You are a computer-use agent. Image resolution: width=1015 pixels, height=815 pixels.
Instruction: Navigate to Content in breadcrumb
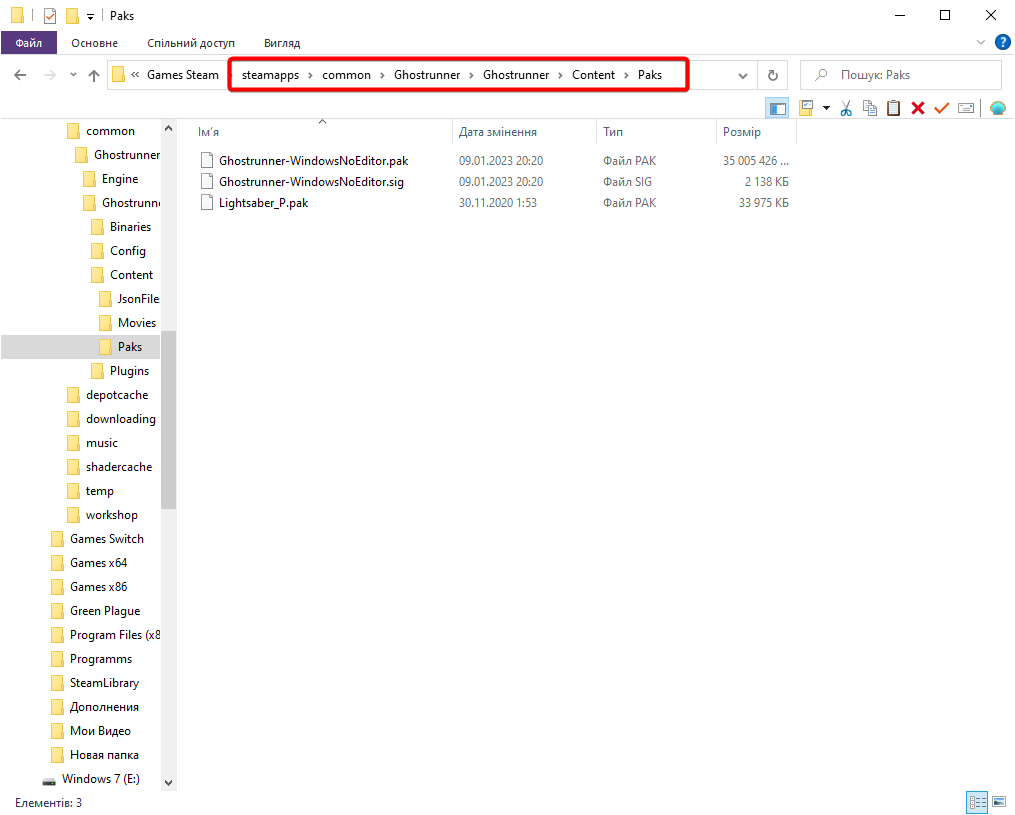click(x=594, y=75)
